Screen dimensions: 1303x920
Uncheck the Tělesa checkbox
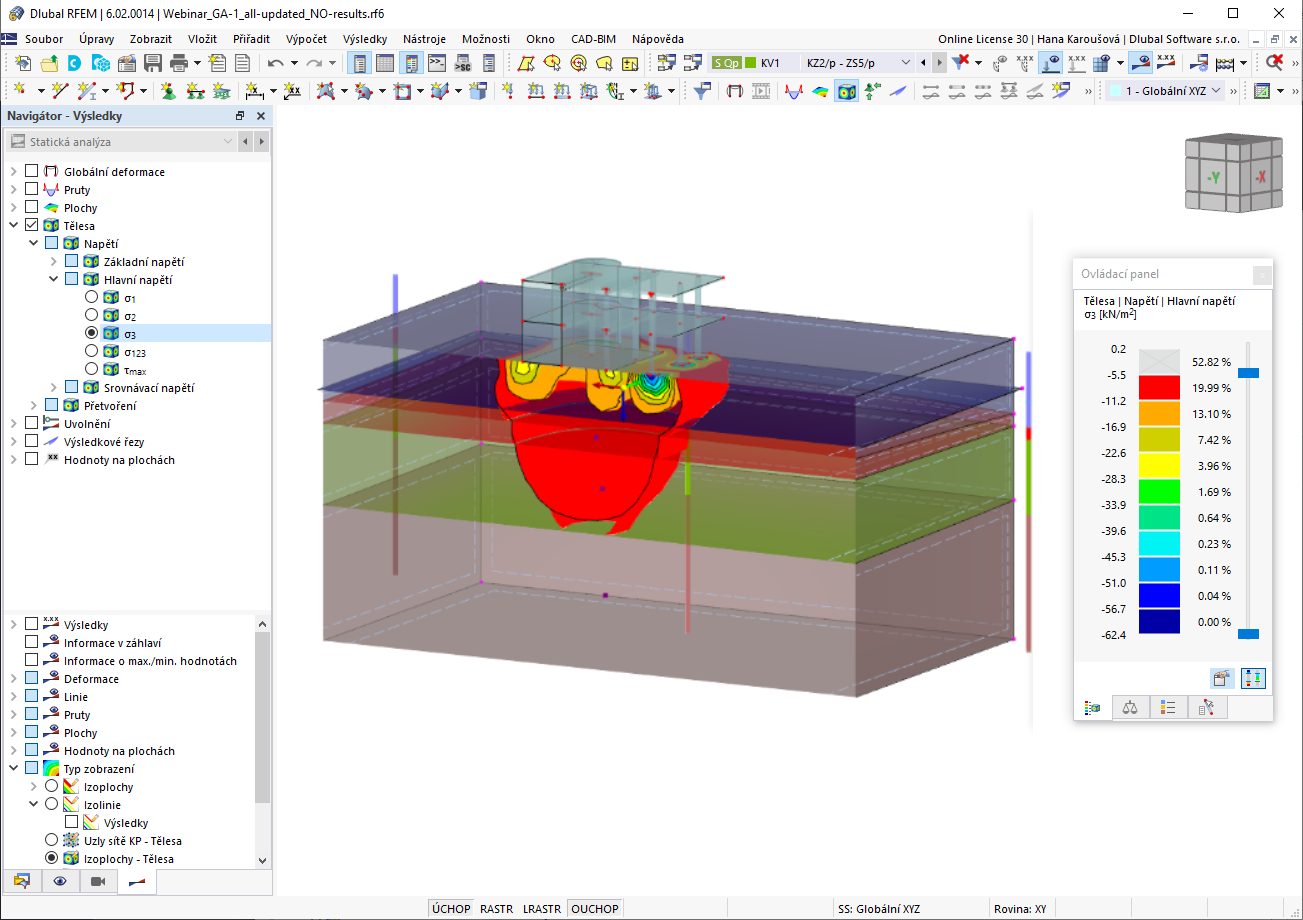32,226
